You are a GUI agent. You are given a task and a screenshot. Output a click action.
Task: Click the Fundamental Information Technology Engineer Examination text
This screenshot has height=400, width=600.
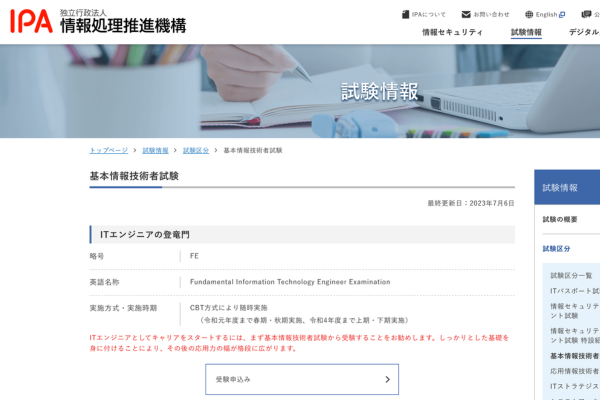(290, 282)
